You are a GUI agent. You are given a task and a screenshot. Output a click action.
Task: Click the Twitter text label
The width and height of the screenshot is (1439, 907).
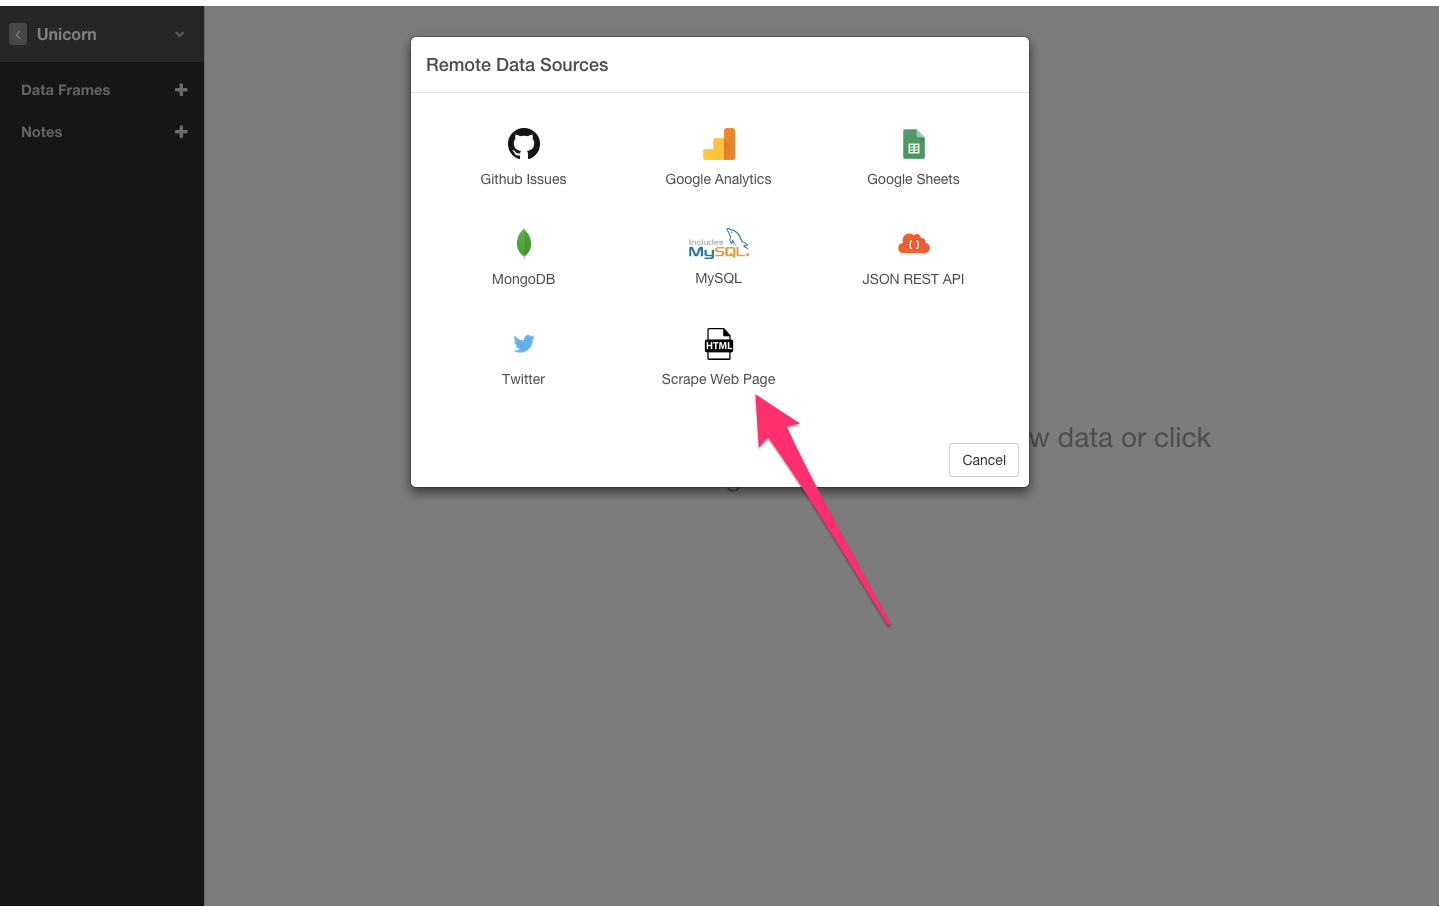click(x=523, y=379)
